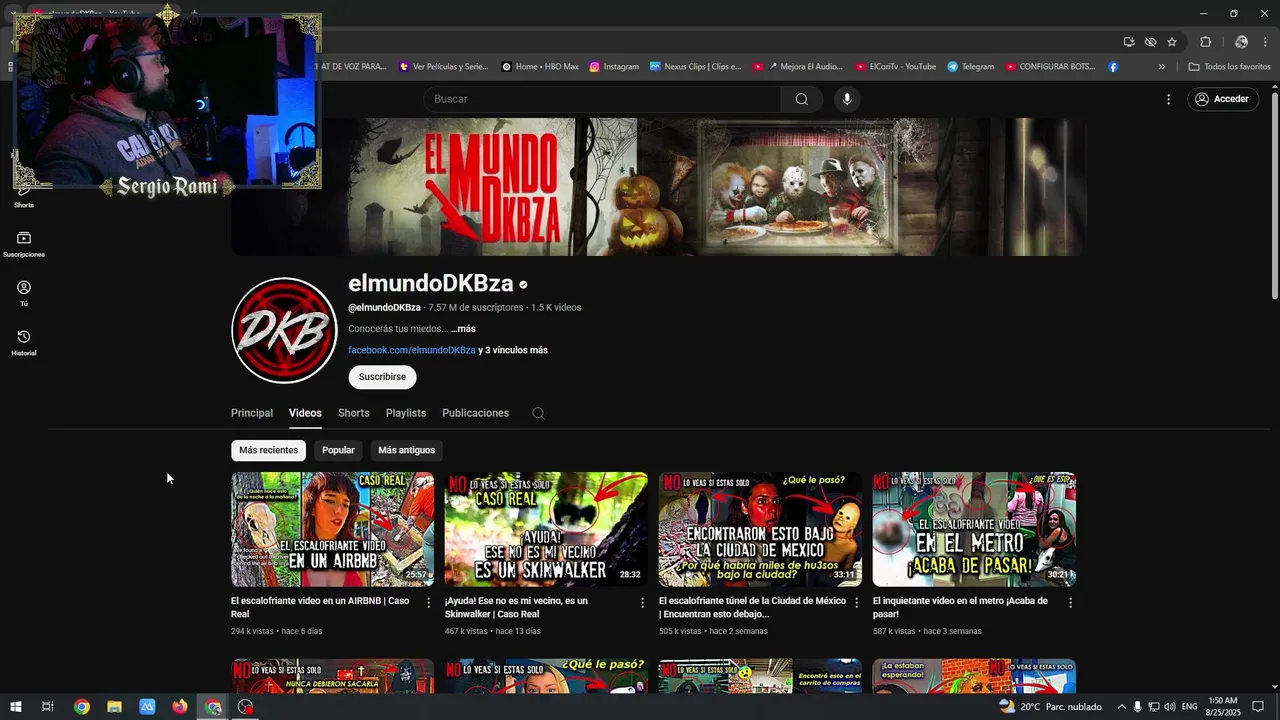This screenshot has width=1280, height=720.
Task: Open the weather widget showing 20°C
Action: point(1050,707)
